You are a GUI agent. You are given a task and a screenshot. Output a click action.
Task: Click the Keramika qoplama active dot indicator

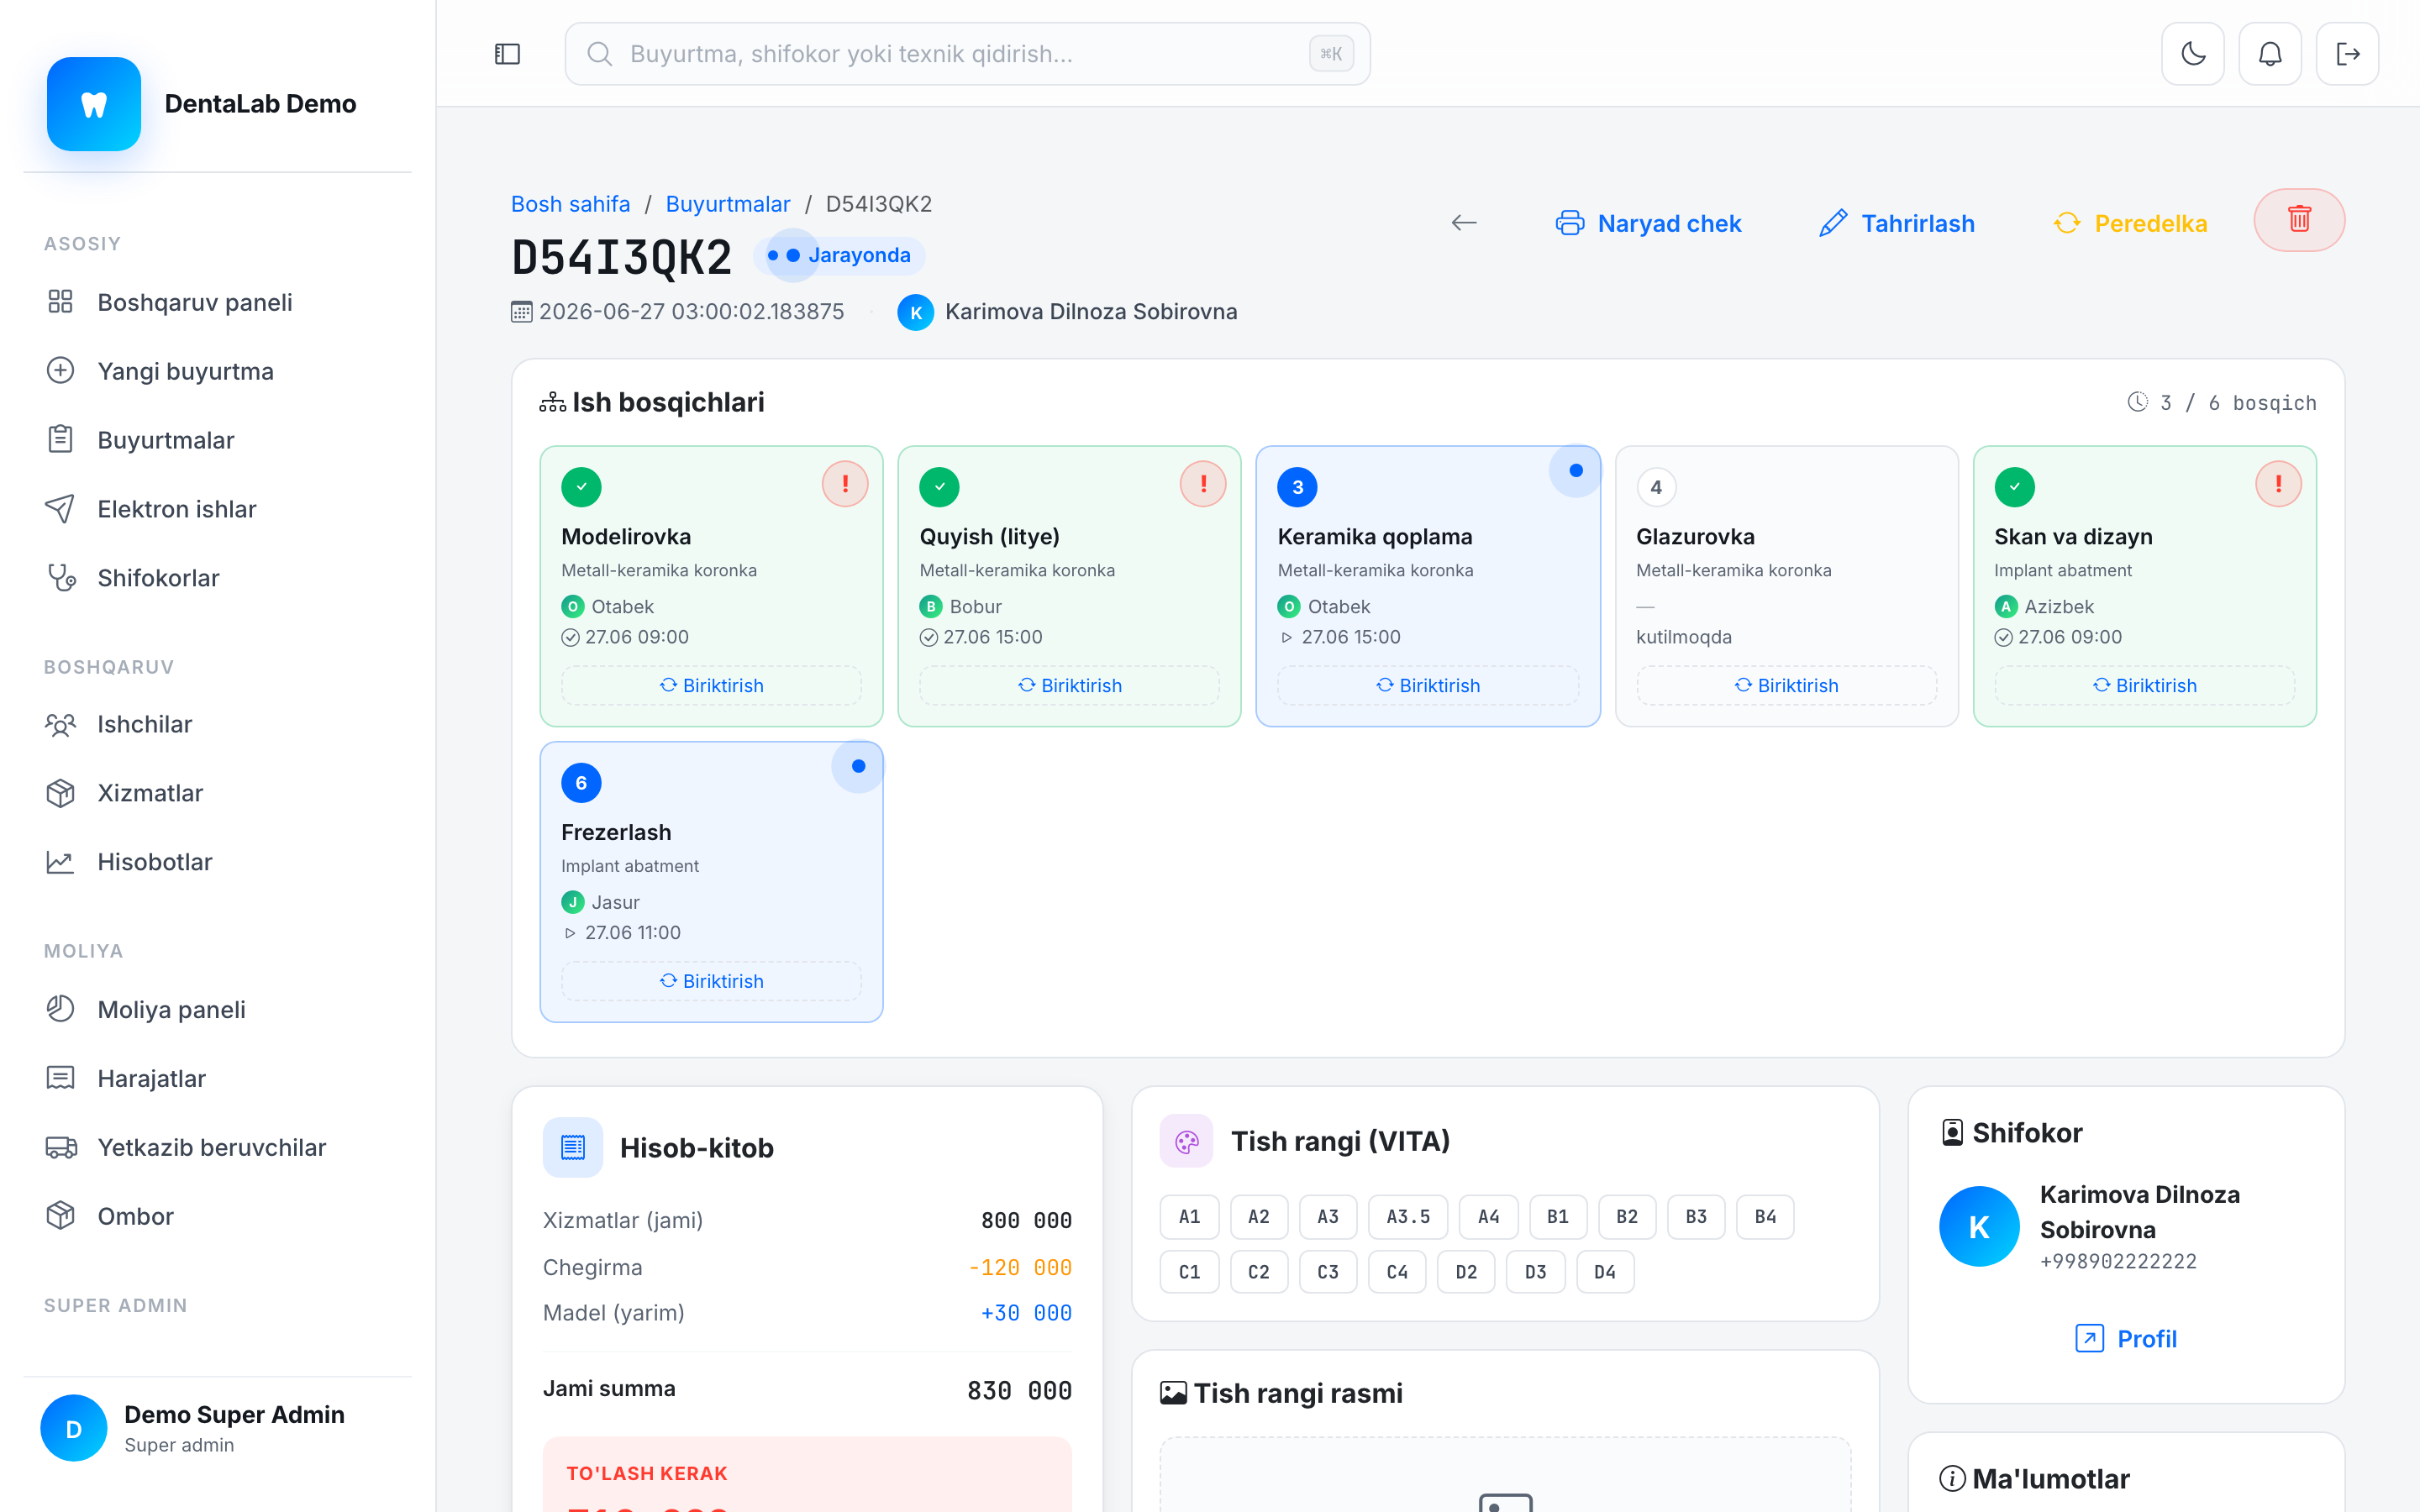(1575, 471)
